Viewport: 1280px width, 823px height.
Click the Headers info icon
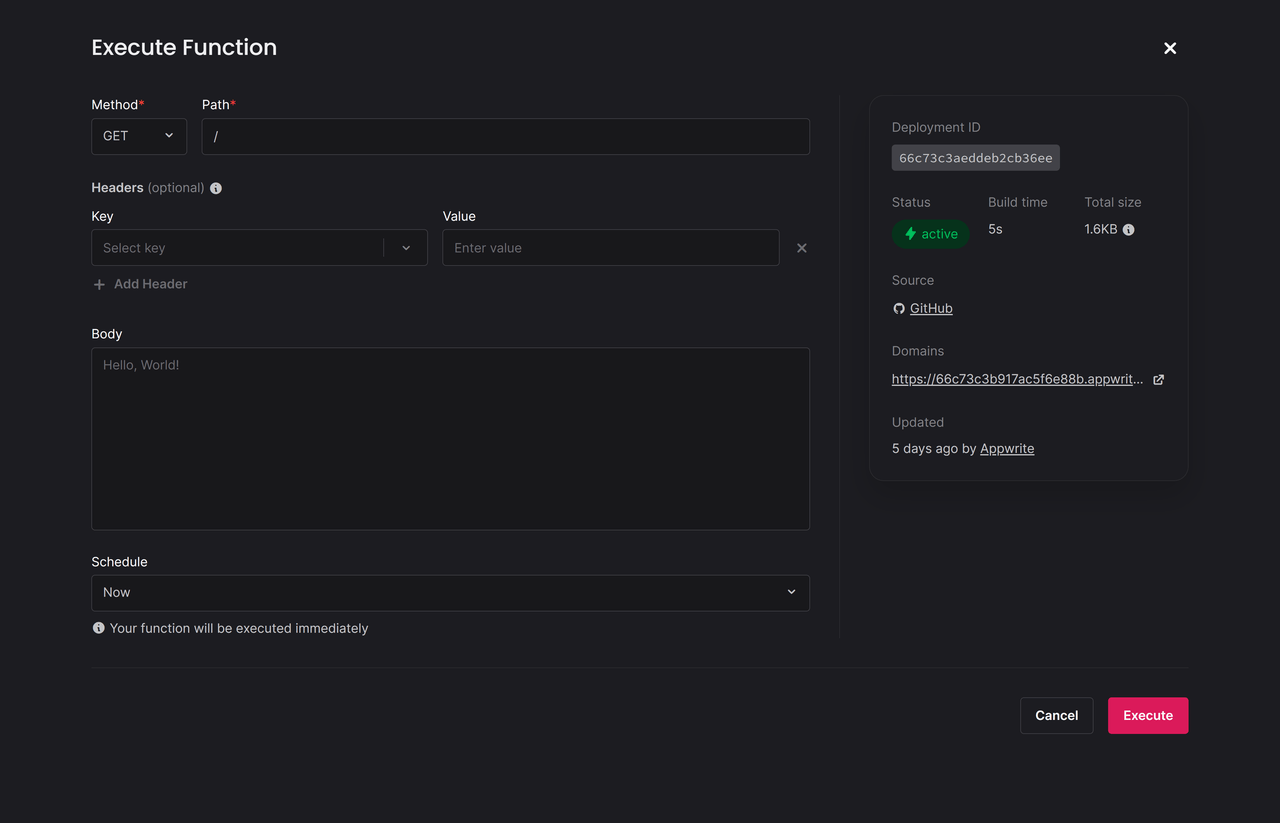[216, 188]
